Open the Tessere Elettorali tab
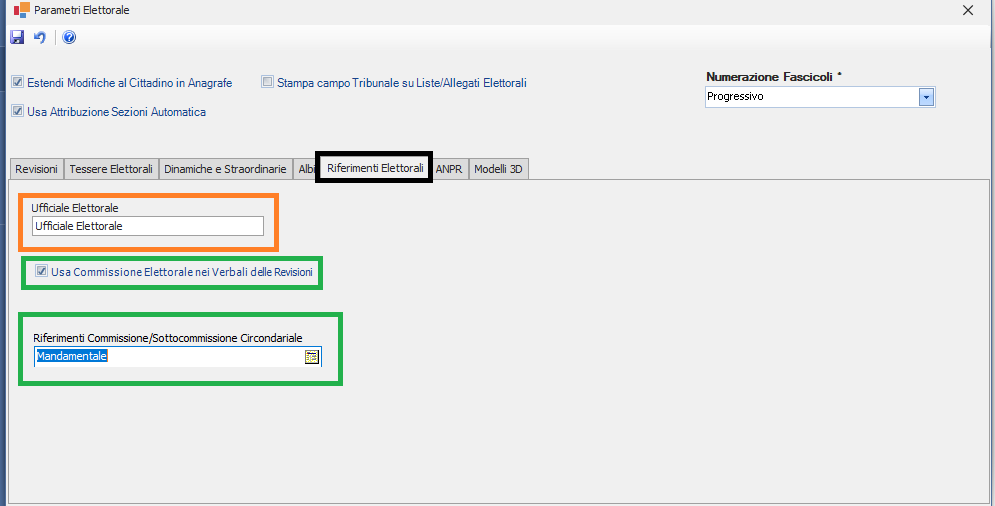Viewport: 995px width, 506px height. pos(110,169)
